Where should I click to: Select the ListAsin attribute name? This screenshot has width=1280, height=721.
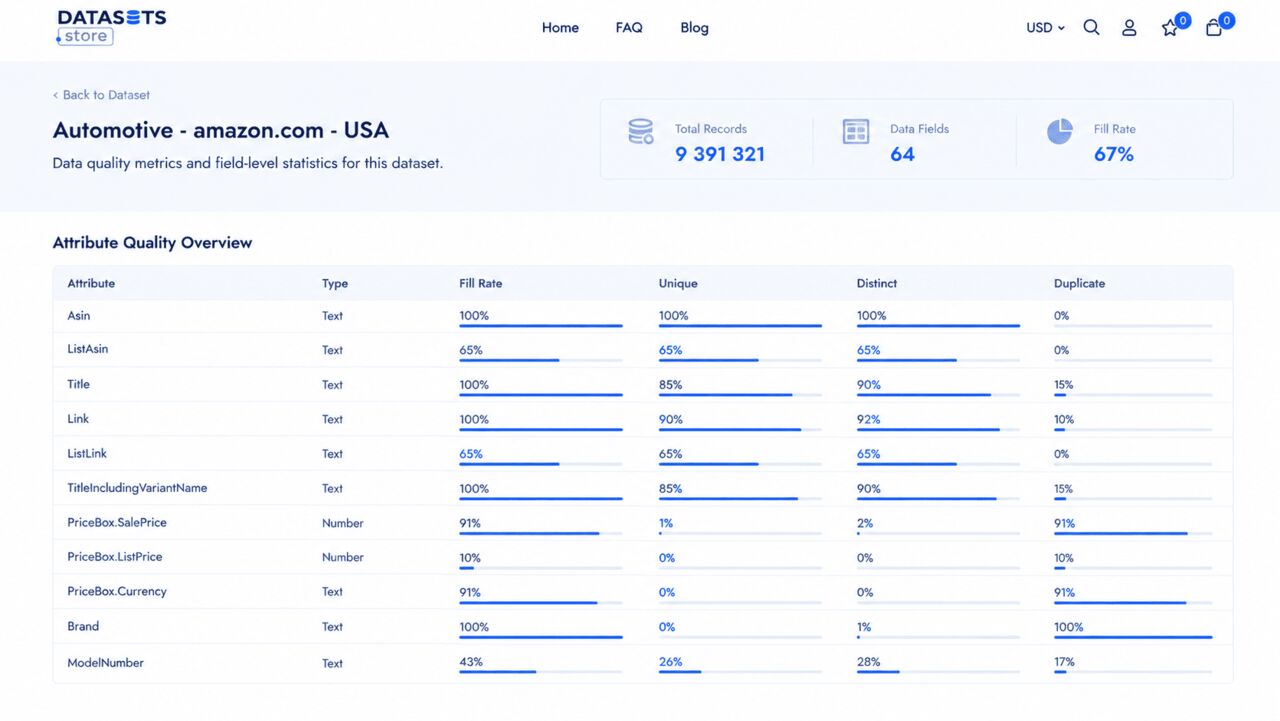tap(90, 350)
